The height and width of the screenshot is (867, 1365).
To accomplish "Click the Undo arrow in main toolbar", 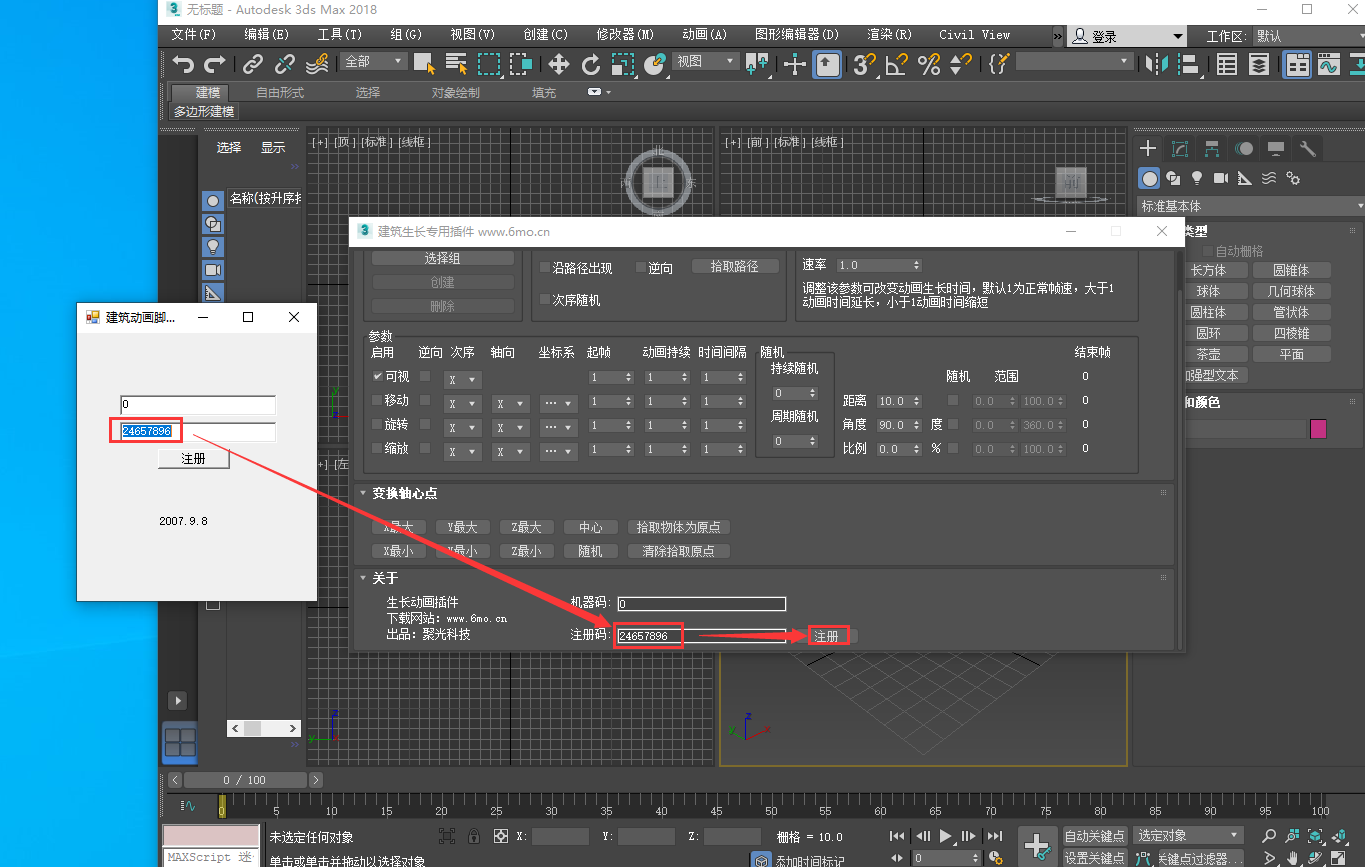I will click(x=183, y=64).
